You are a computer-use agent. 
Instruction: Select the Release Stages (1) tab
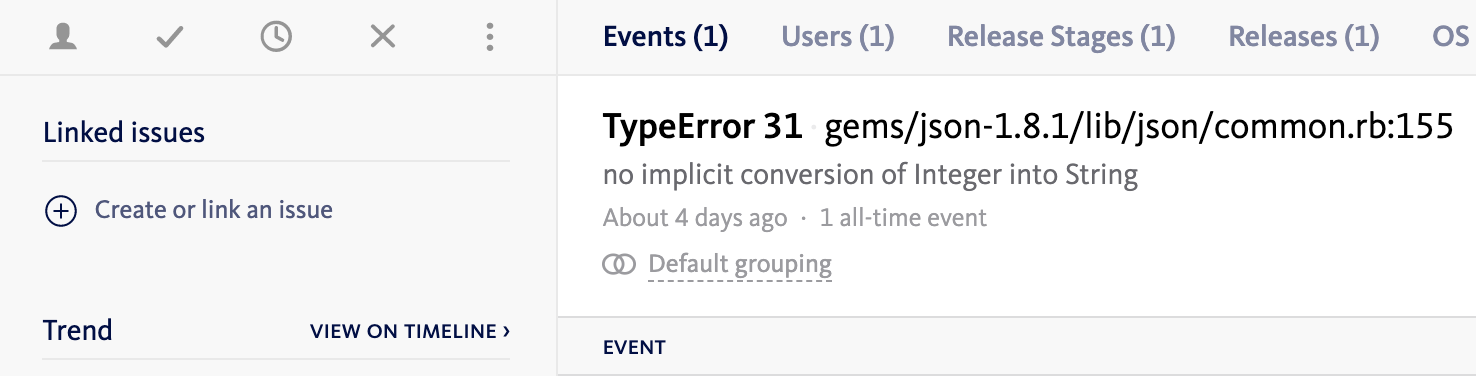[x=1061, y=37]
